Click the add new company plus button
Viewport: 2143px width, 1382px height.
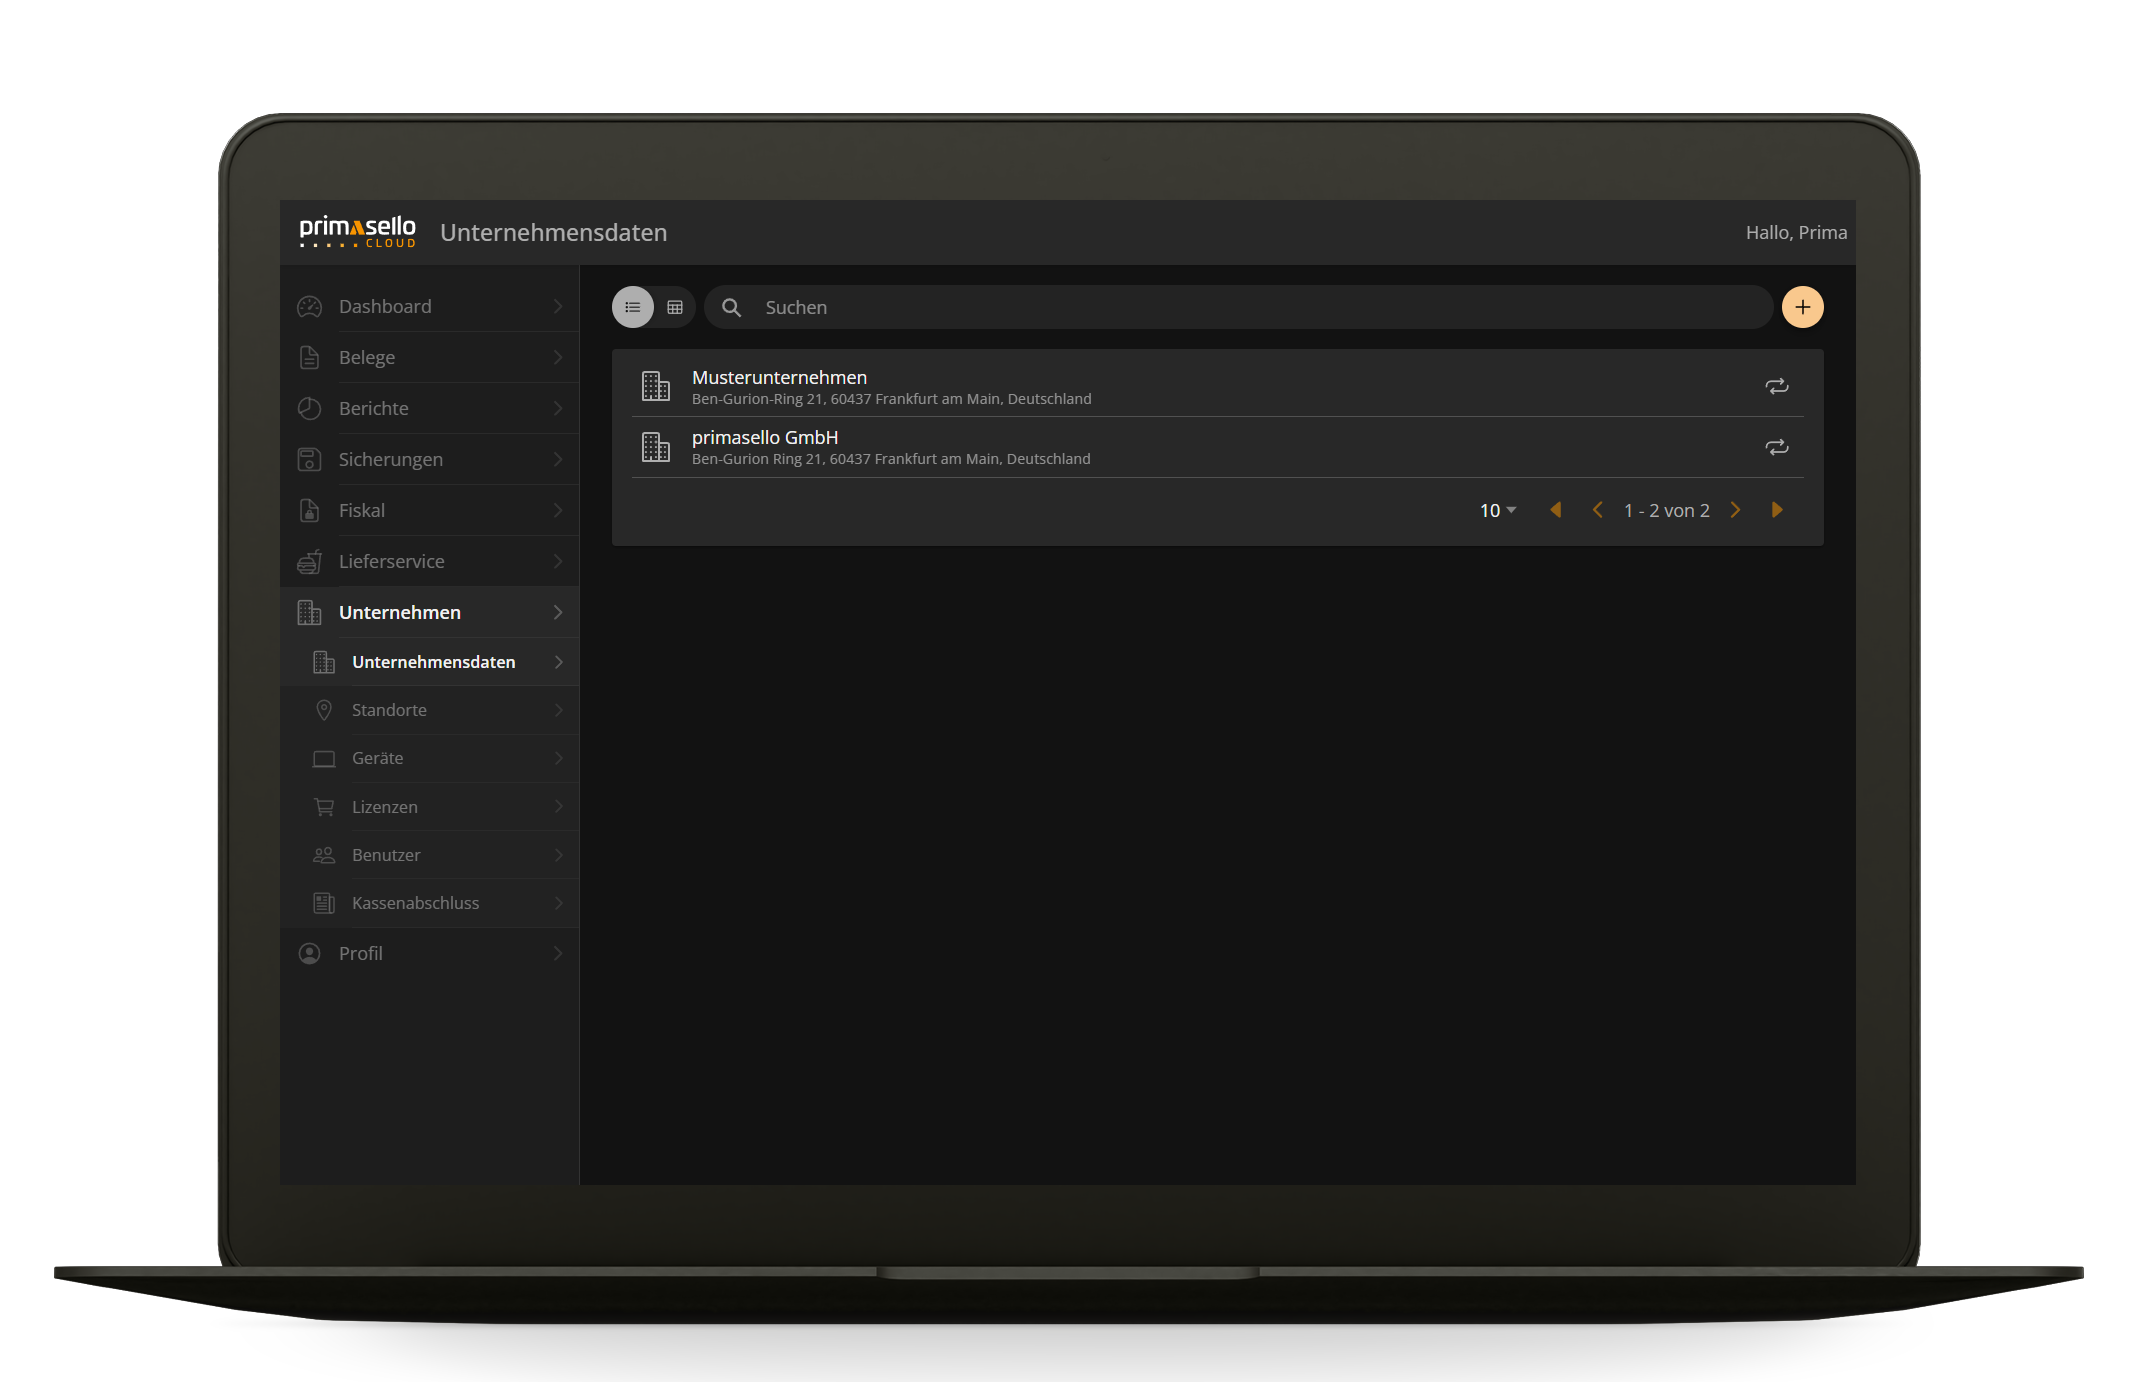coord(1802,307)
